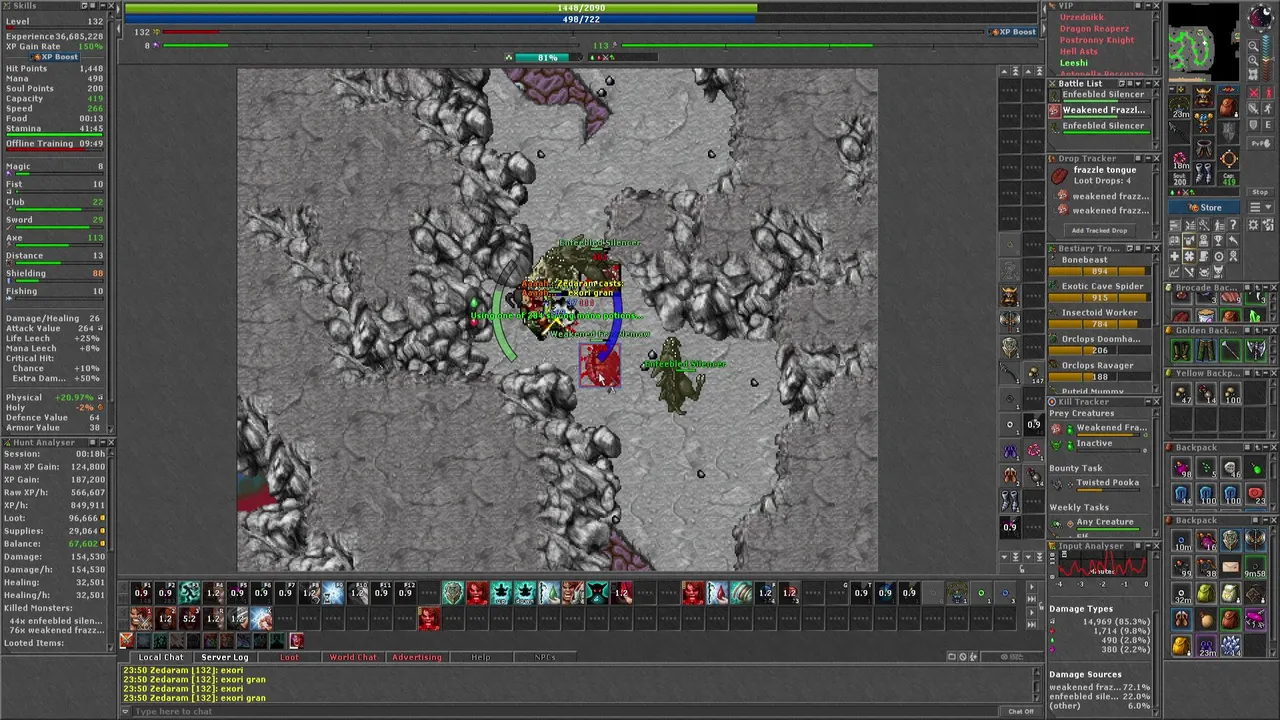
Task: Click the amulet equipment slot
Action: pyautogui.click(x=1179, y=108)
